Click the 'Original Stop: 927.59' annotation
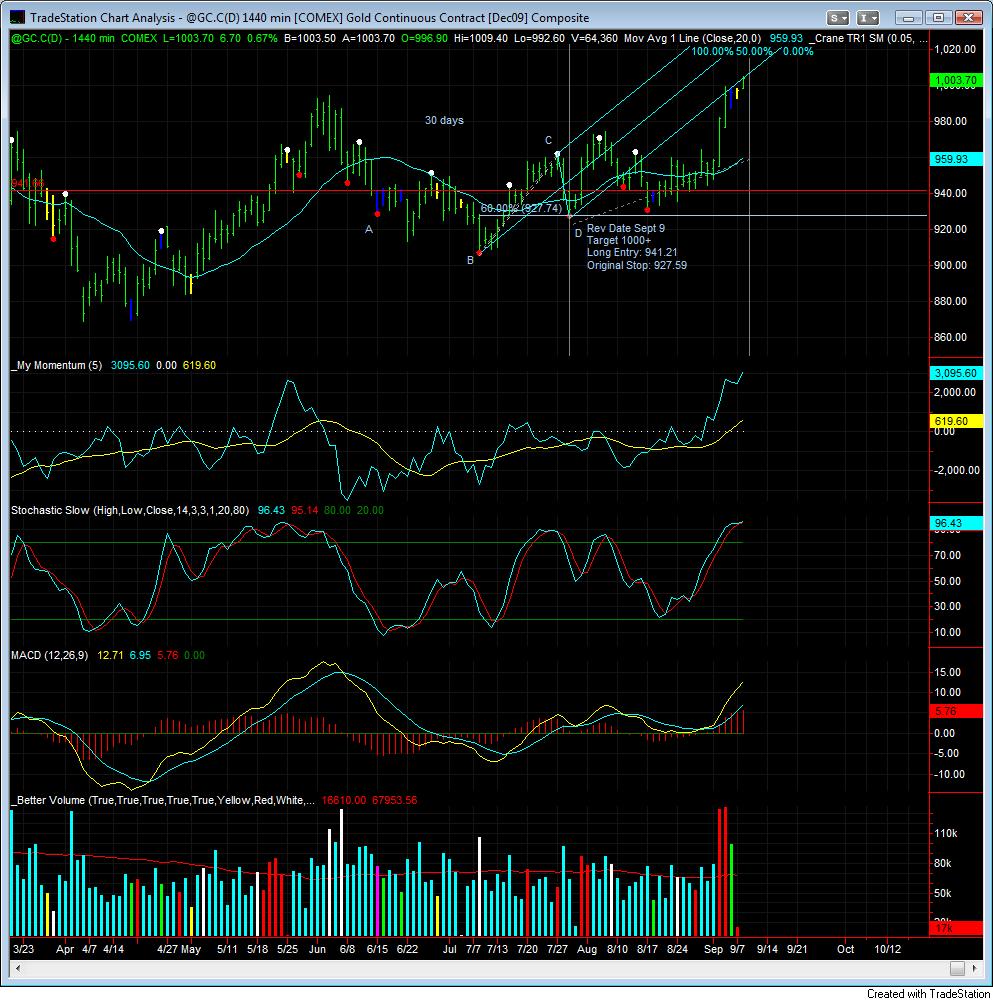 pyautogui.click(x=637, y=265)
